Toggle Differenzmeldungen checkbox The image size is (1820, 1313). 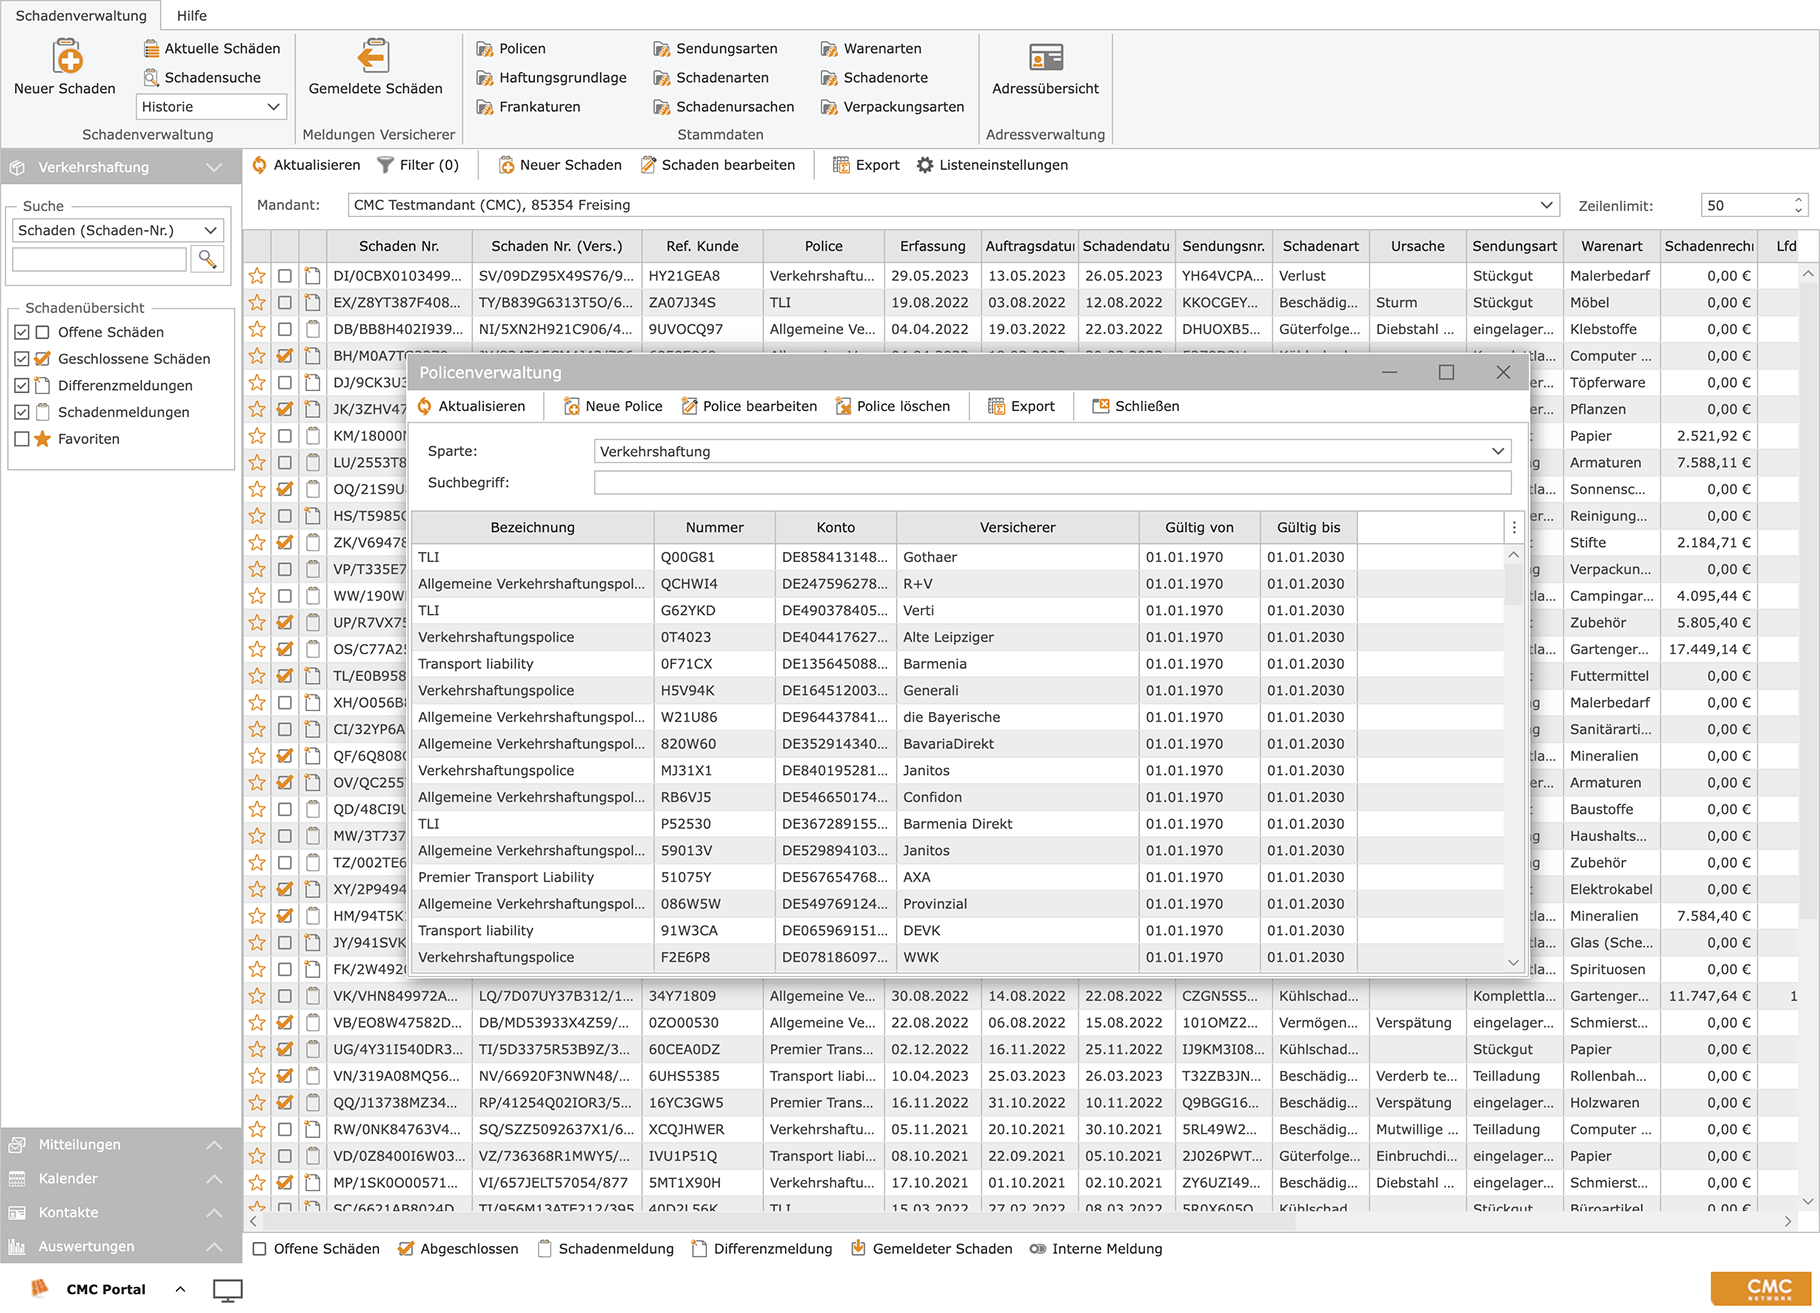22,385
